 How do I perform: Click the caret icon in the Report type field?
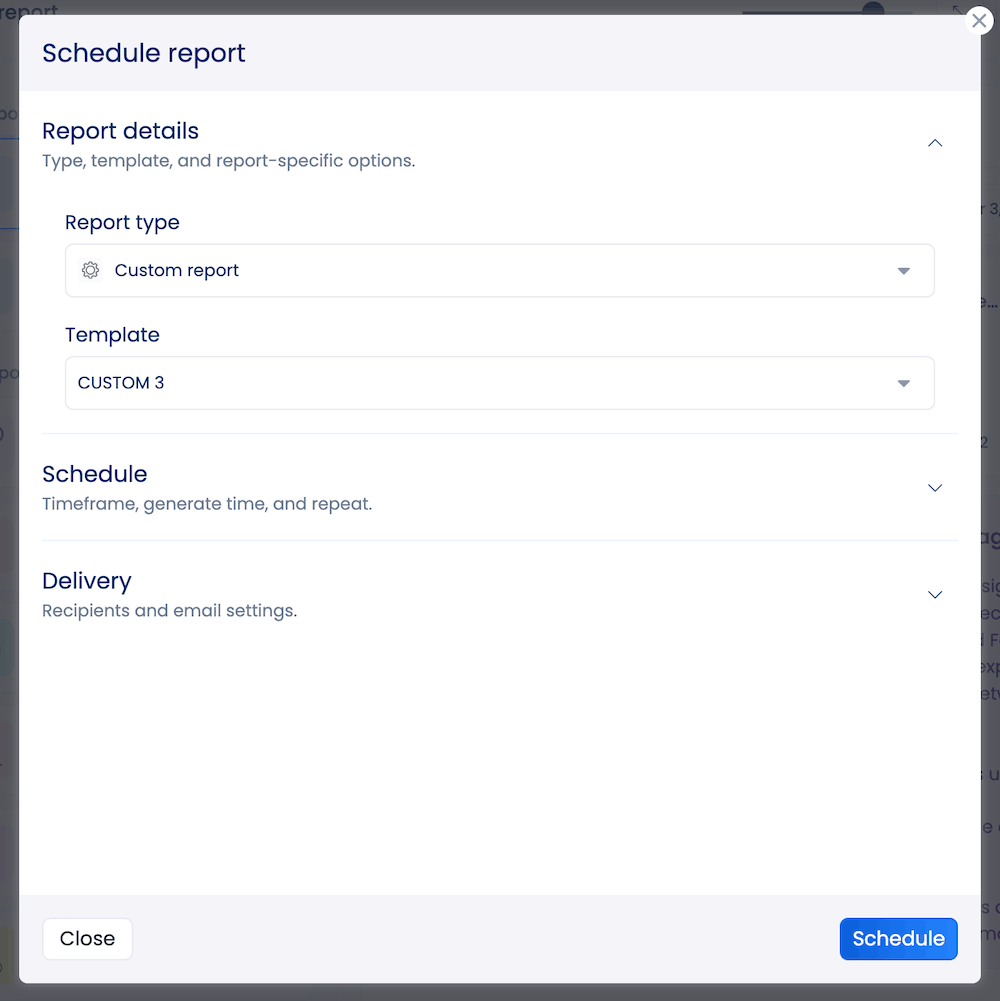tap(903, 270)
